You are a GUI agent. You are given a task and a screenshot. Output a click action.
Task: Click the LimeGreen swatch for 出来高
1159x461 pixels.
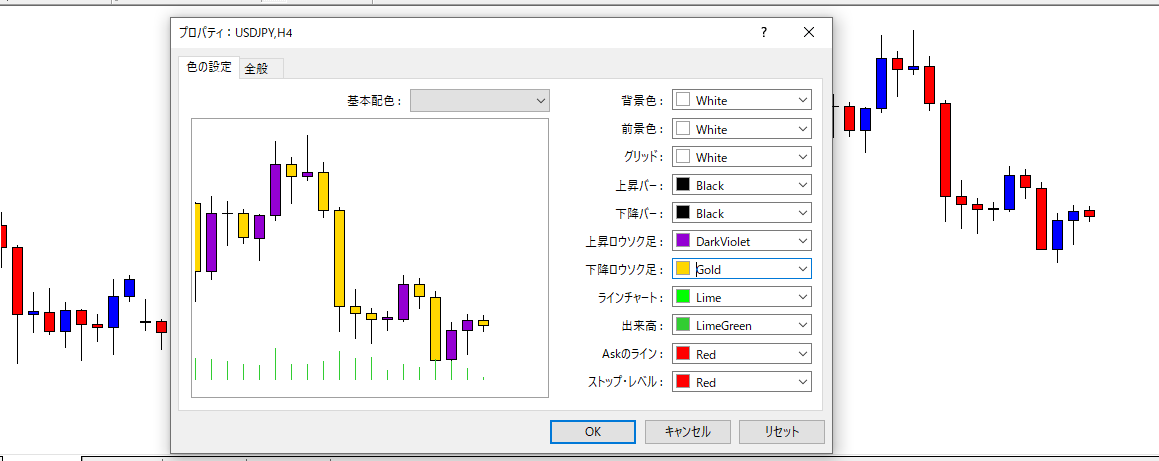tap(684, 325)
